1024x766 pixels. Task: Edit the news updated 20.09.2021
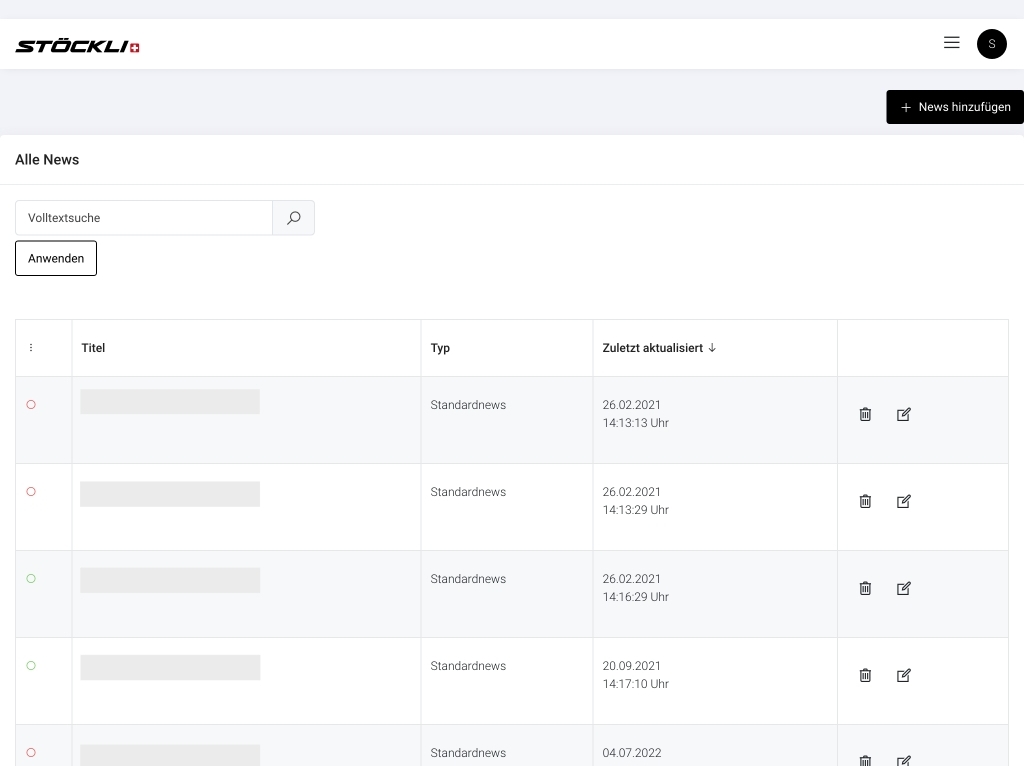(904, 675)
